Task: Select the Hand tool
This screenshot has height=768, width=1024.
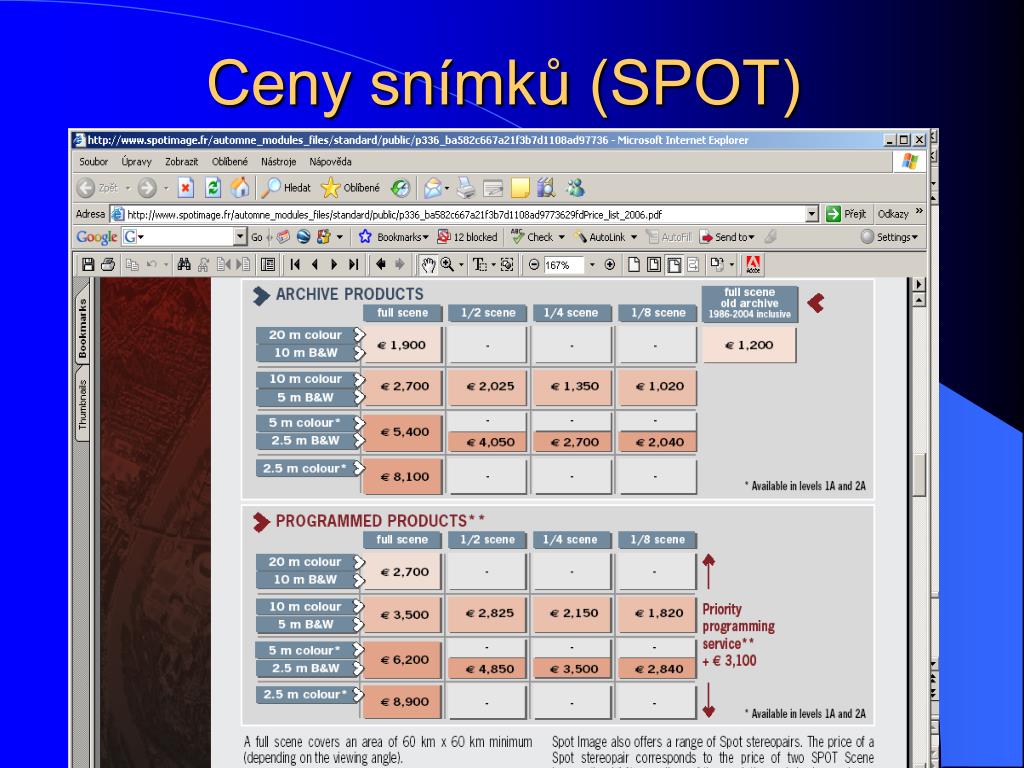Action: tap(428, 264)
